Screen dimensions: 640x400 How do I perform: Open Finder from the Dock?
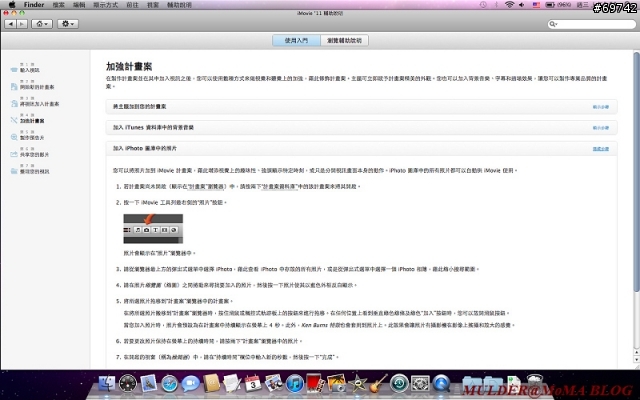(107, 383)
